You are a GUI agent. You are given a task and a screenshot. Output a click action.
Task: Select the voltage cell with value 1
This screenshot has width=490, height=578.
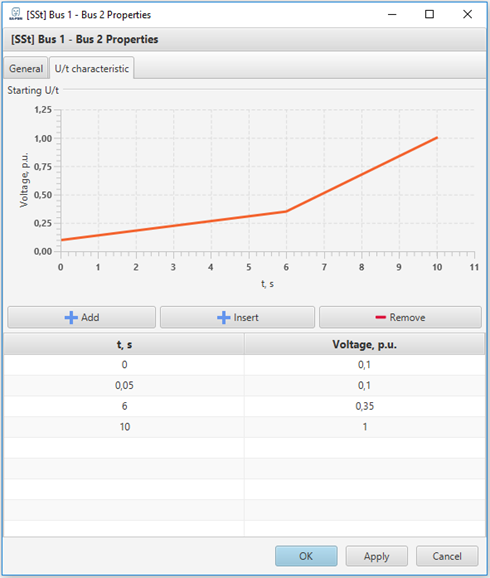pyautogui.click(x=365, y=427)
